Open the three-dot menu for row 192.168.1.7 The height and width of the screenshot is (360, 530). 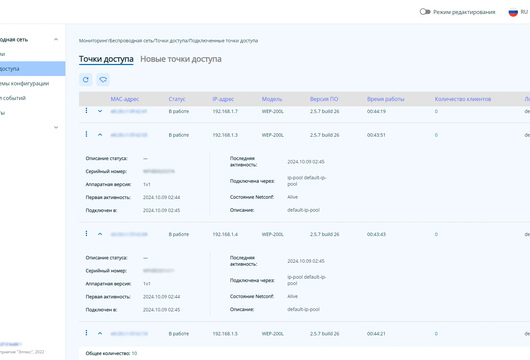pyautogui.click(x=86, y=111)
